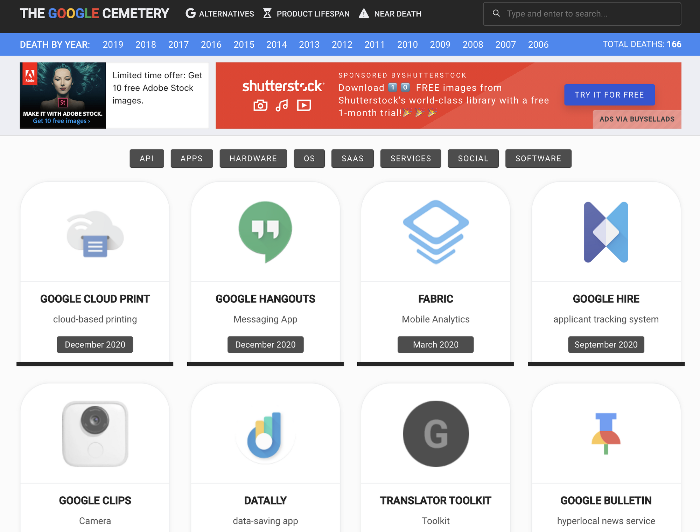Click the September 2020 date badge
The height and width of the screenshot is (532, 700).
click(606, 345)
